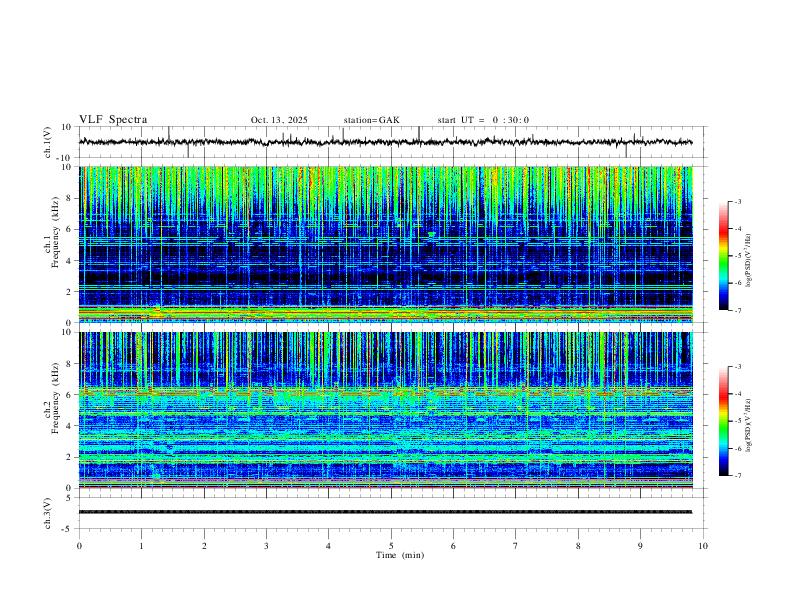This screenshot has height=612, width=792.
Task: Click time axis tick label "7"
Action: point(516,546)
